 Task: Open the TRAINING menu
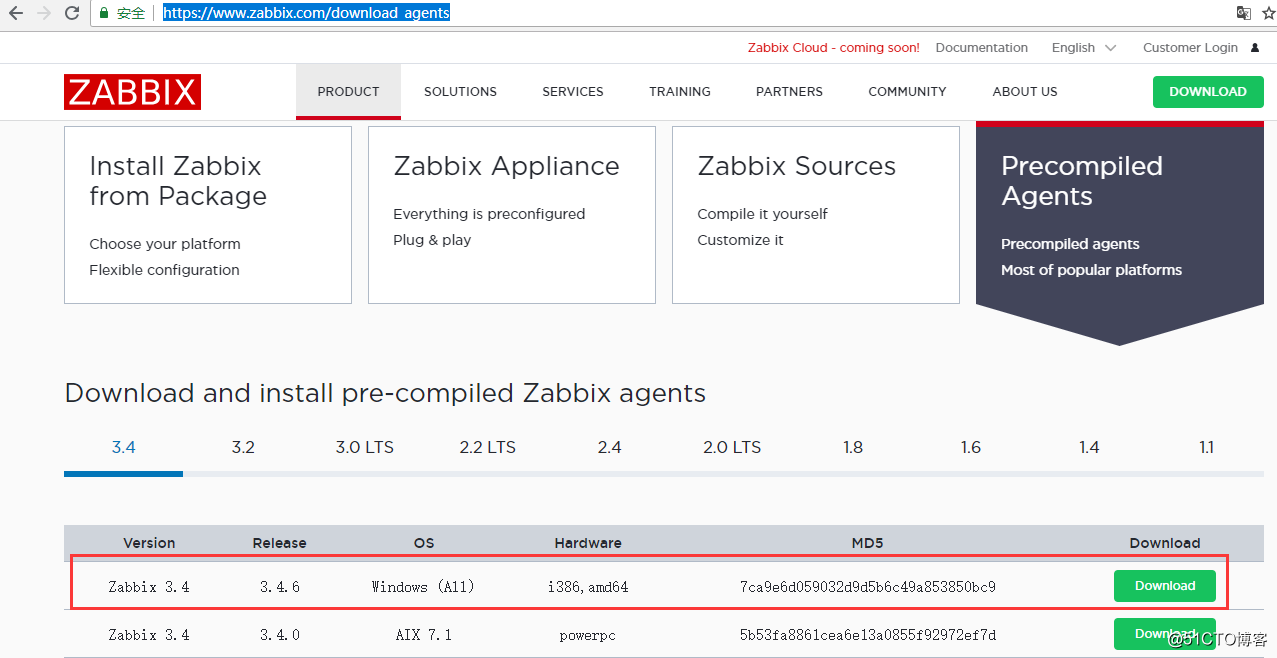click(680, 92)
